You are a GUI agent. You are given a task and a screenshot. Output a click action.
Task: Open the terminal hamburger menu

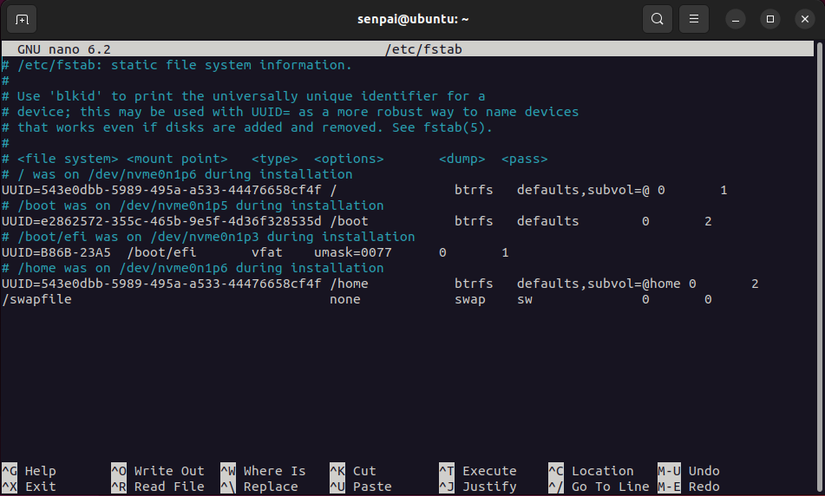pos(694,19)
